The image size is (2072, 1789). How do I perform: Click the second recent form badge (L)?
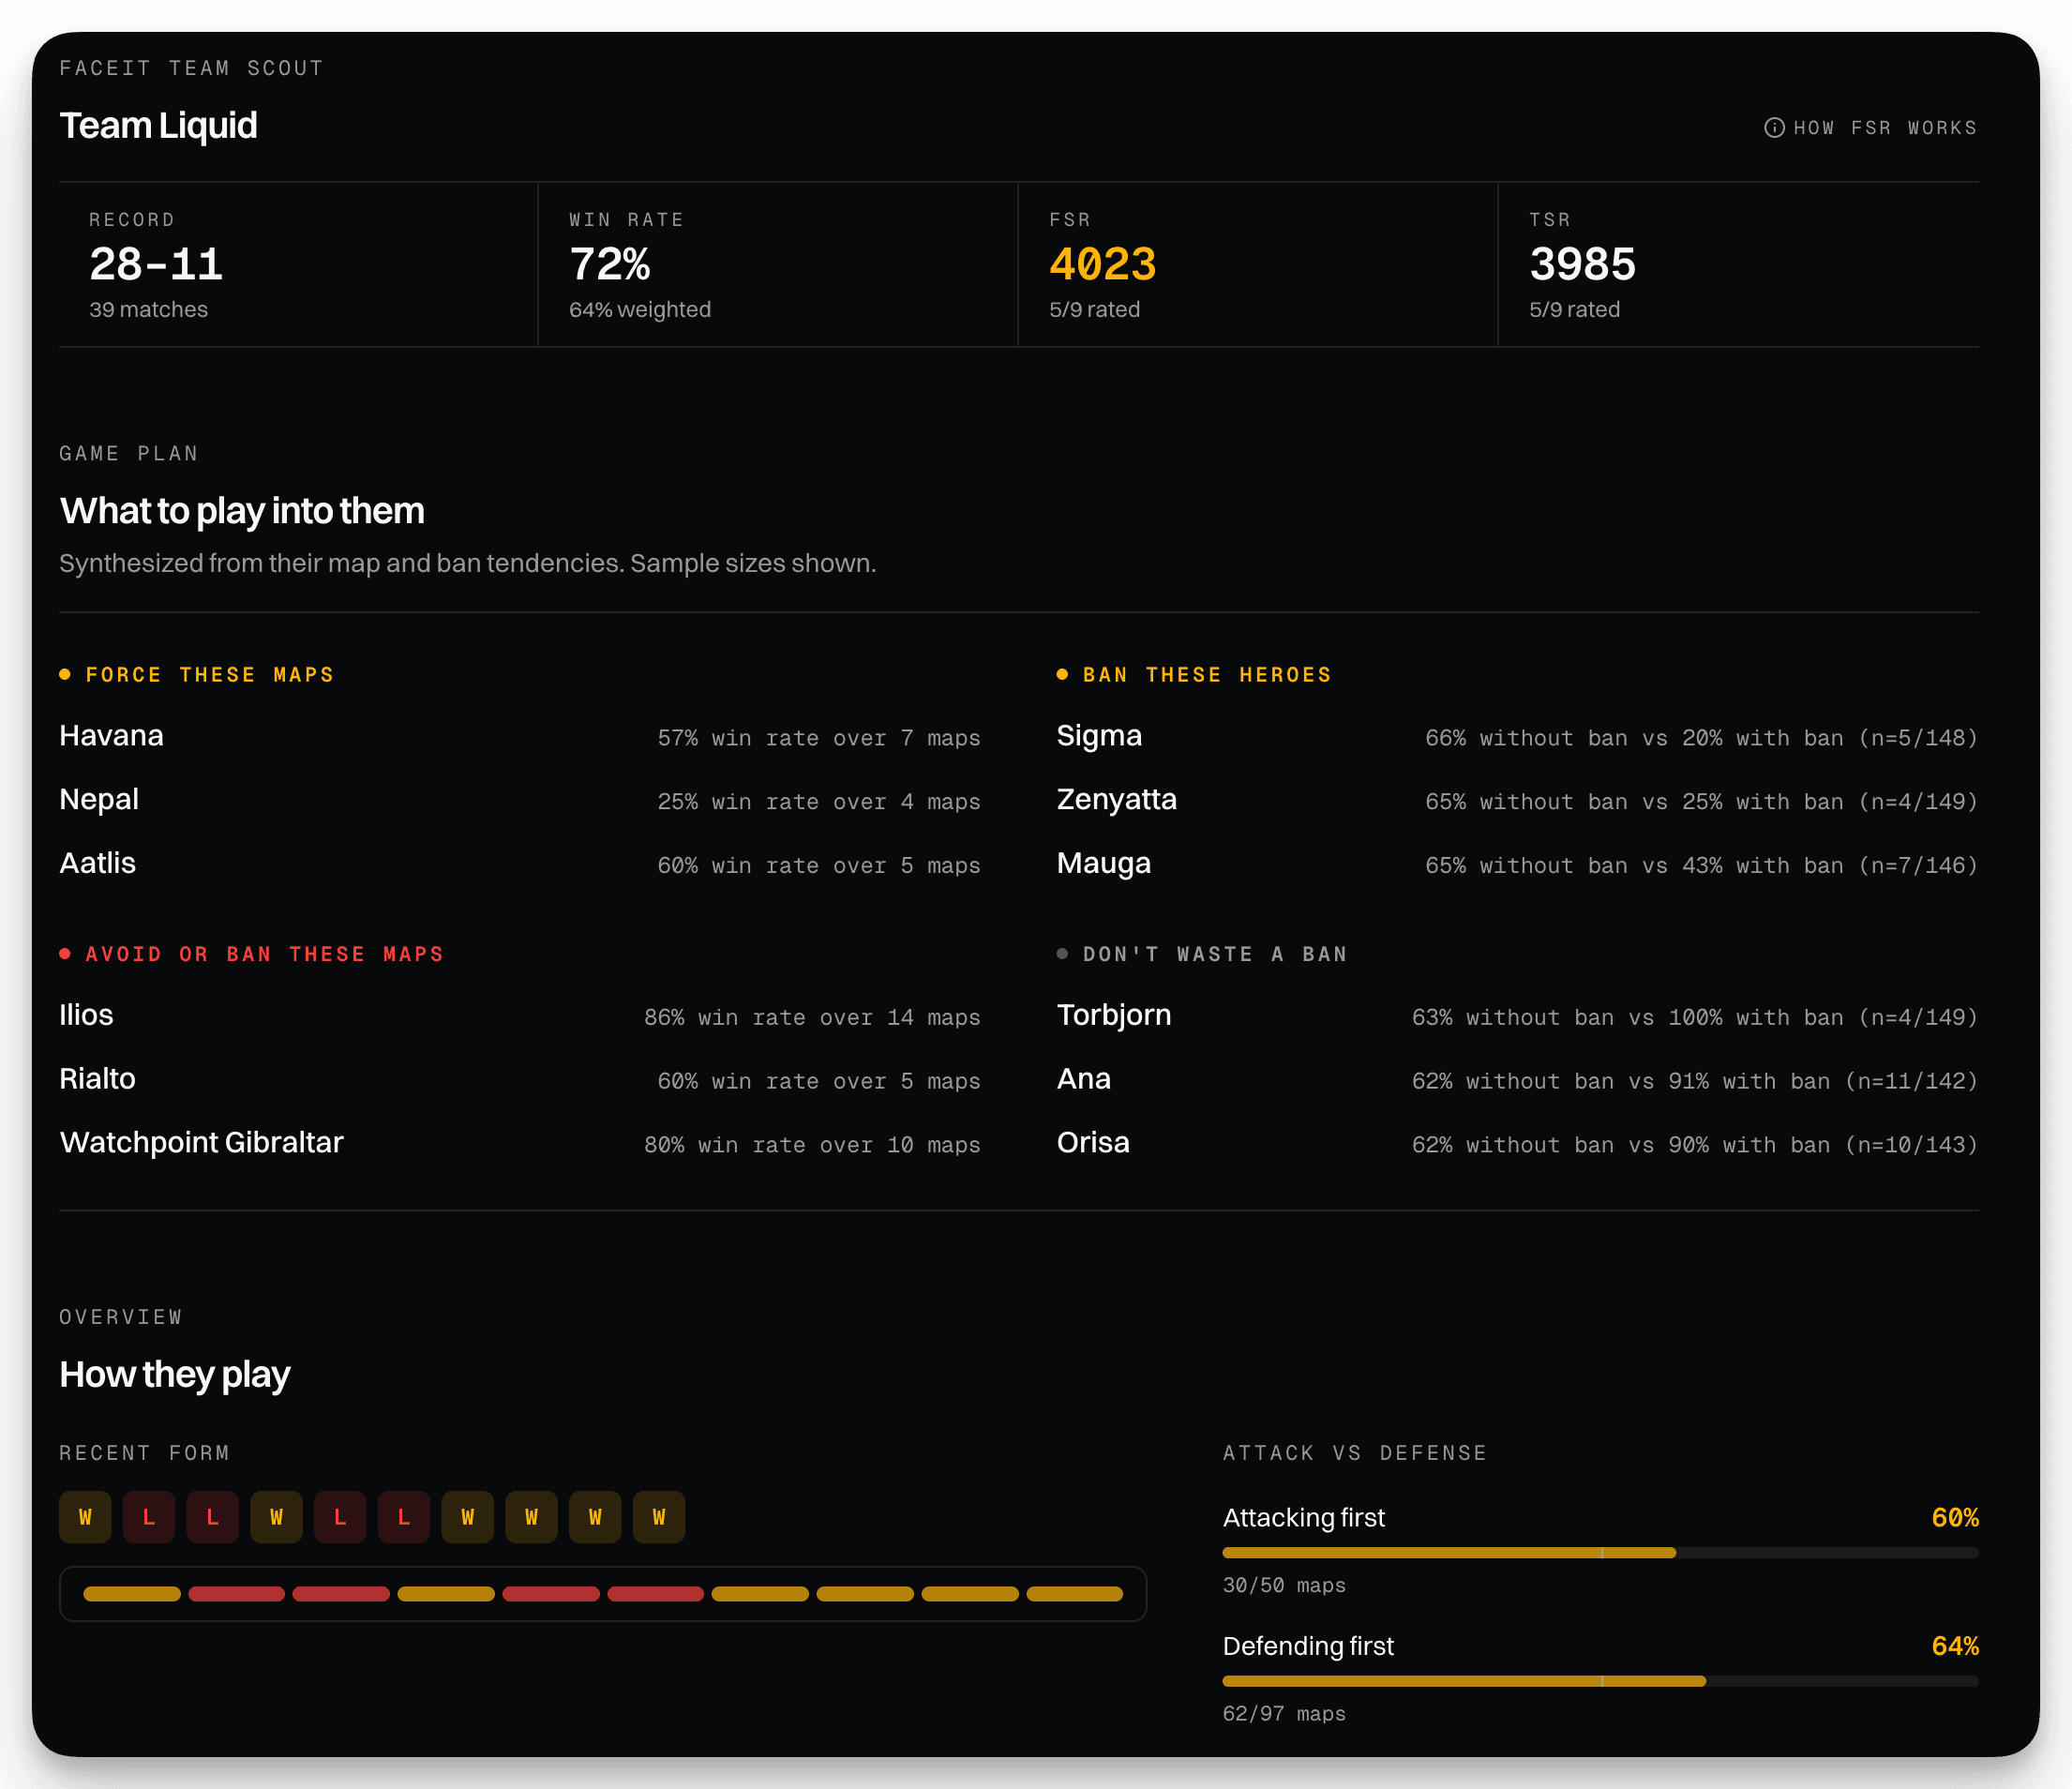(149, 1517)
